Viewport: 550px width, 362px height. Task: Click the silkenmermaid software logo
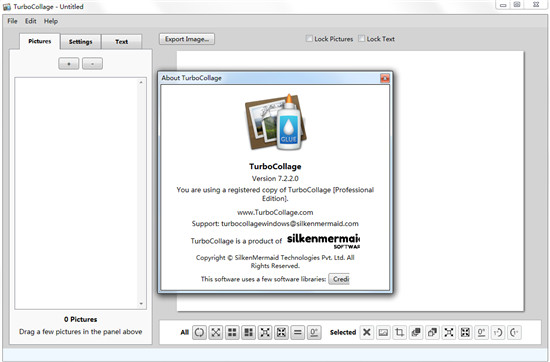(323, 241)
